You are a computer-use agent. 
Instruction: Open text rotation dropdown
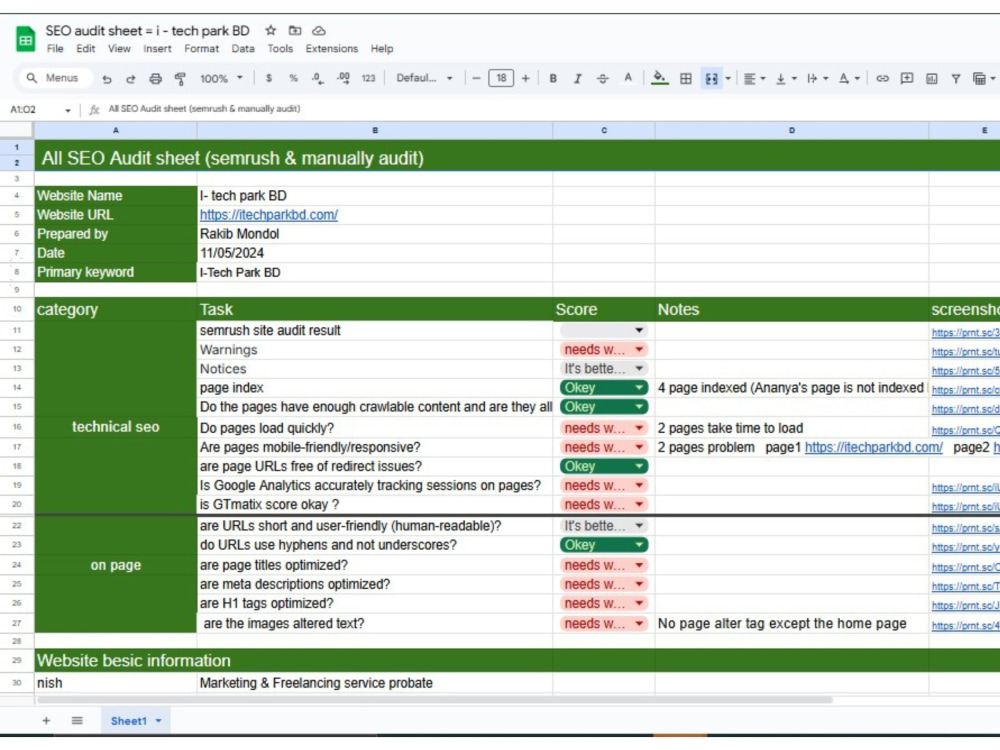tap(849, 78)
